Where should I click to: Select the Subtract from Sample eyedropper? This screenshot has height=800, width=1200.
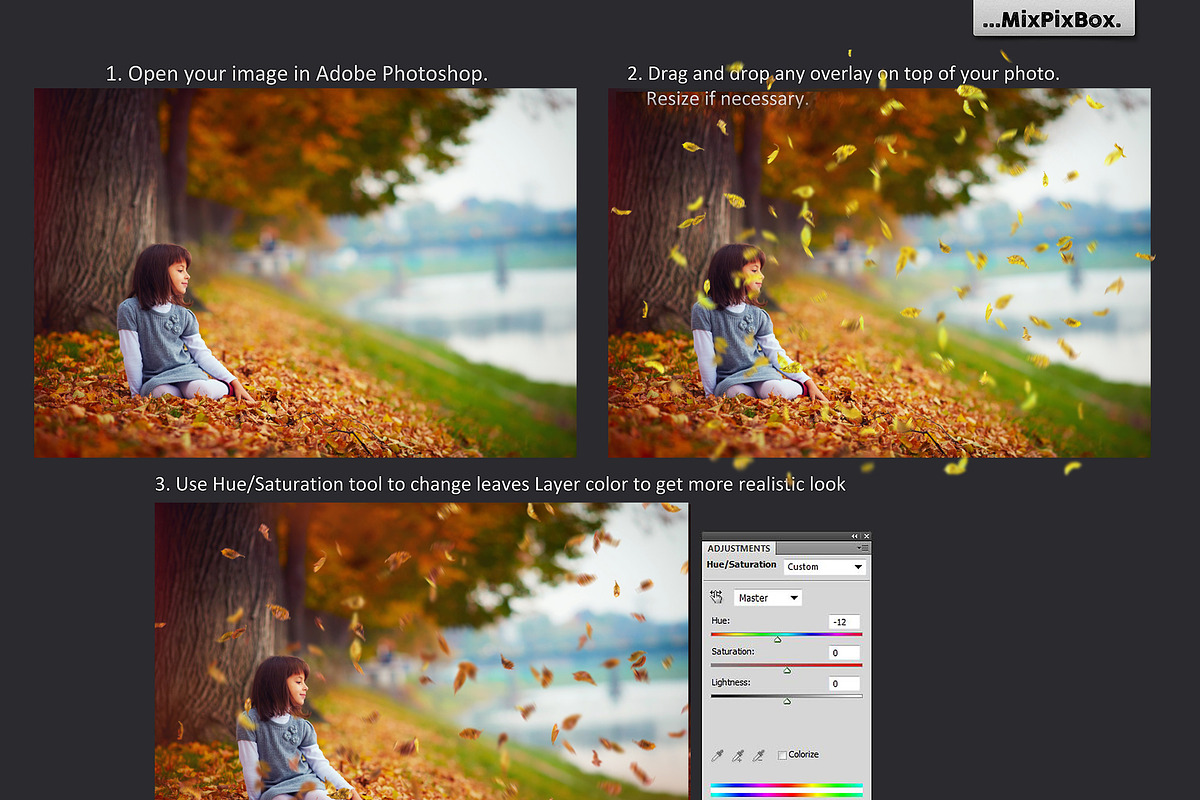click(x=759, y=755)
